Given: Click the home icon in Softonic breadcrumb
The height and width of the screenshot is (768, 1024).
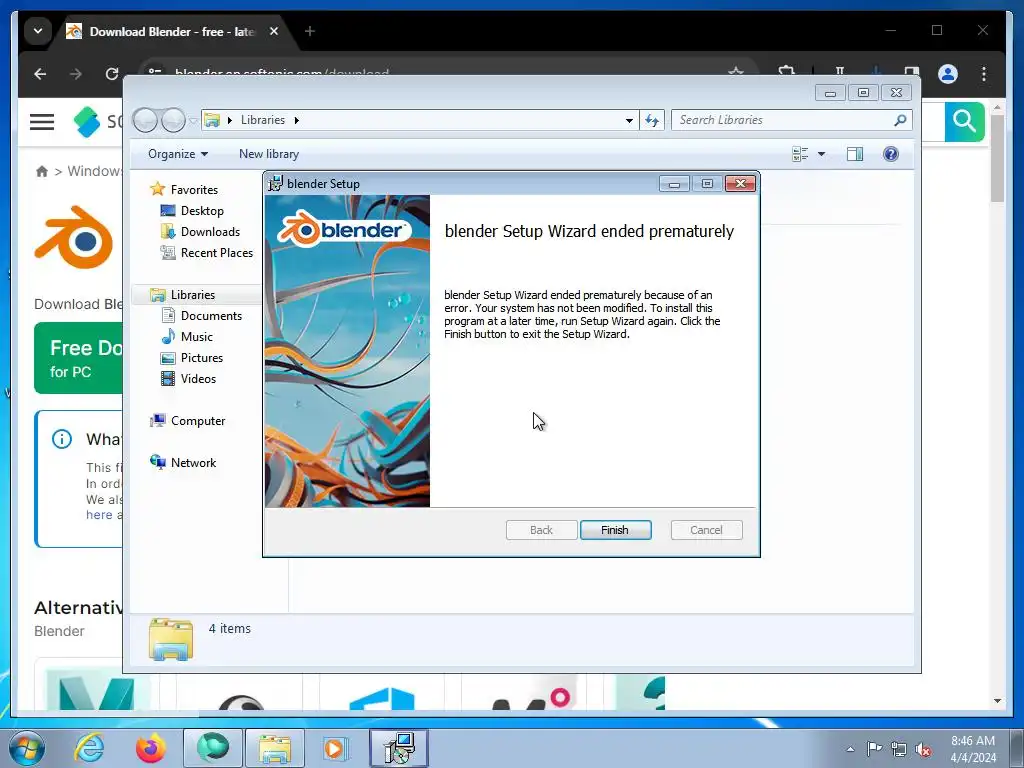Looking at the screenshot, I should click(42, 171).
